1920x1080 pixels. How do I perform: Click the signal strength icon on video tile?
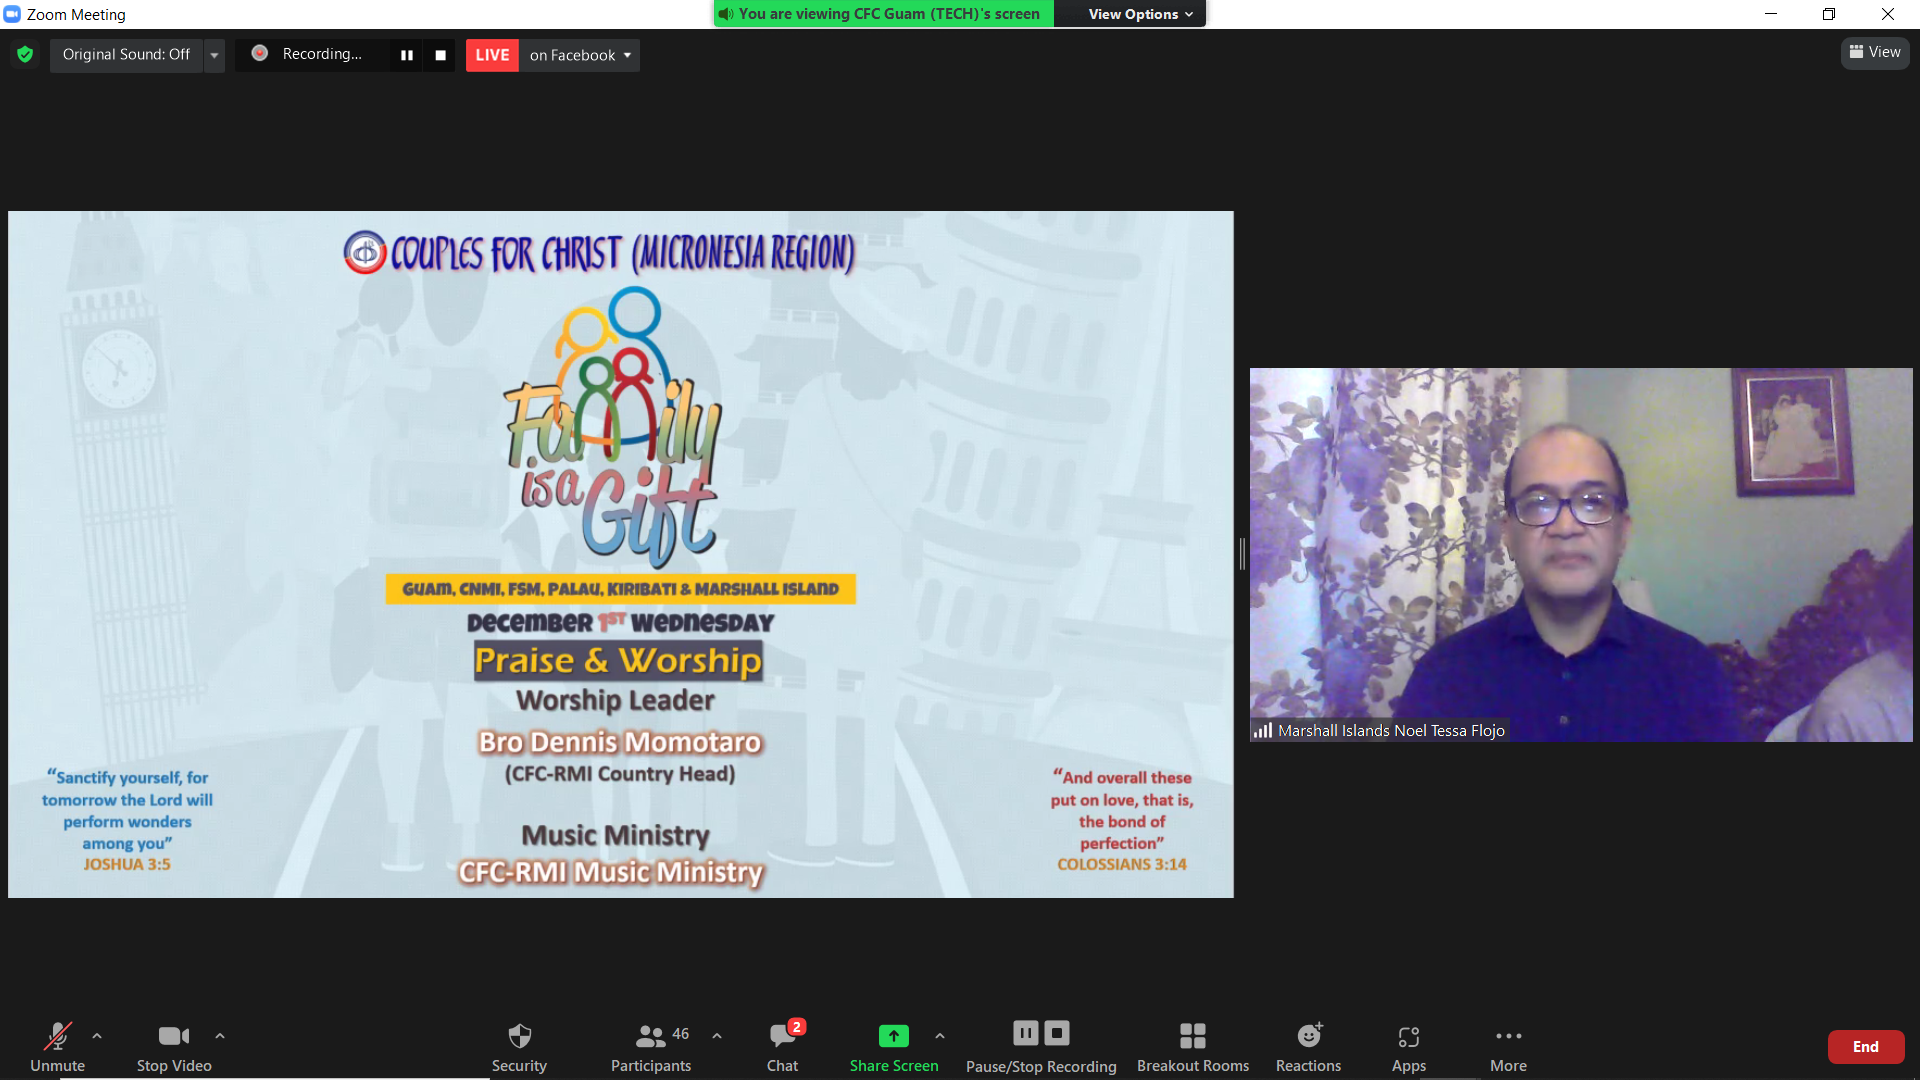coord(1263,731)
